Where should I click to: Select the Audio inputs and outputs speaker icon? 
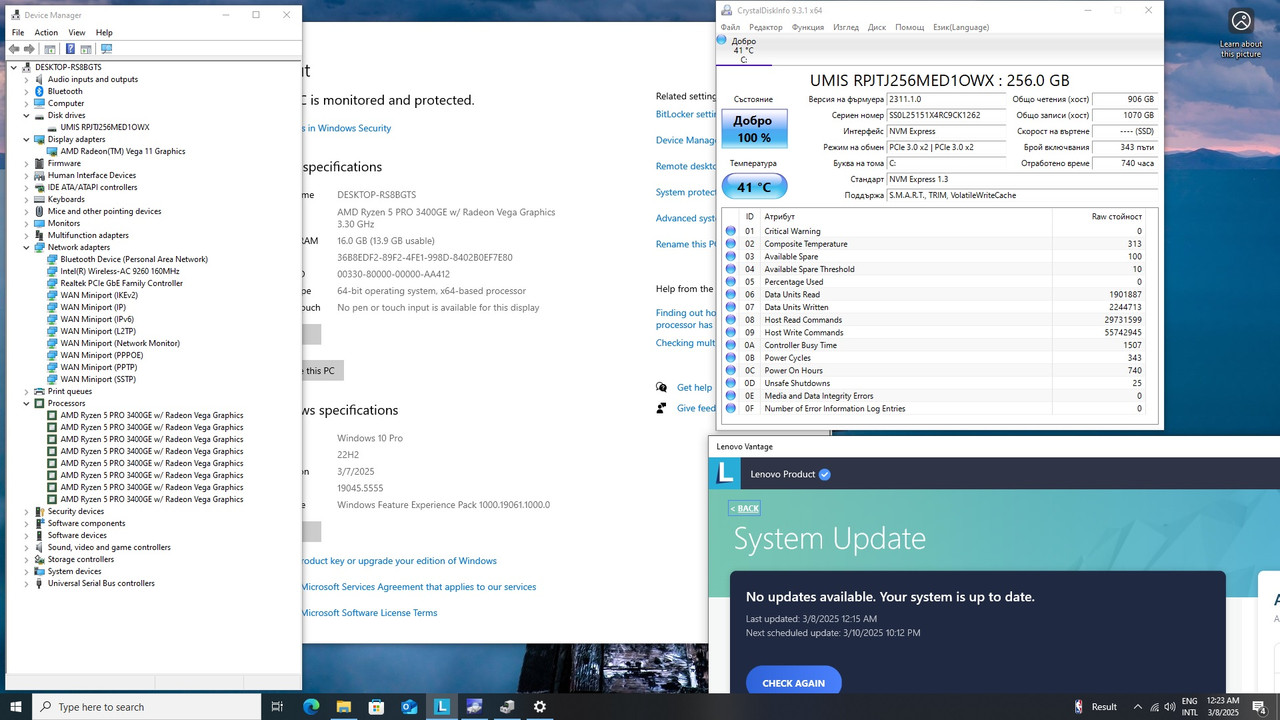point(39,79)
